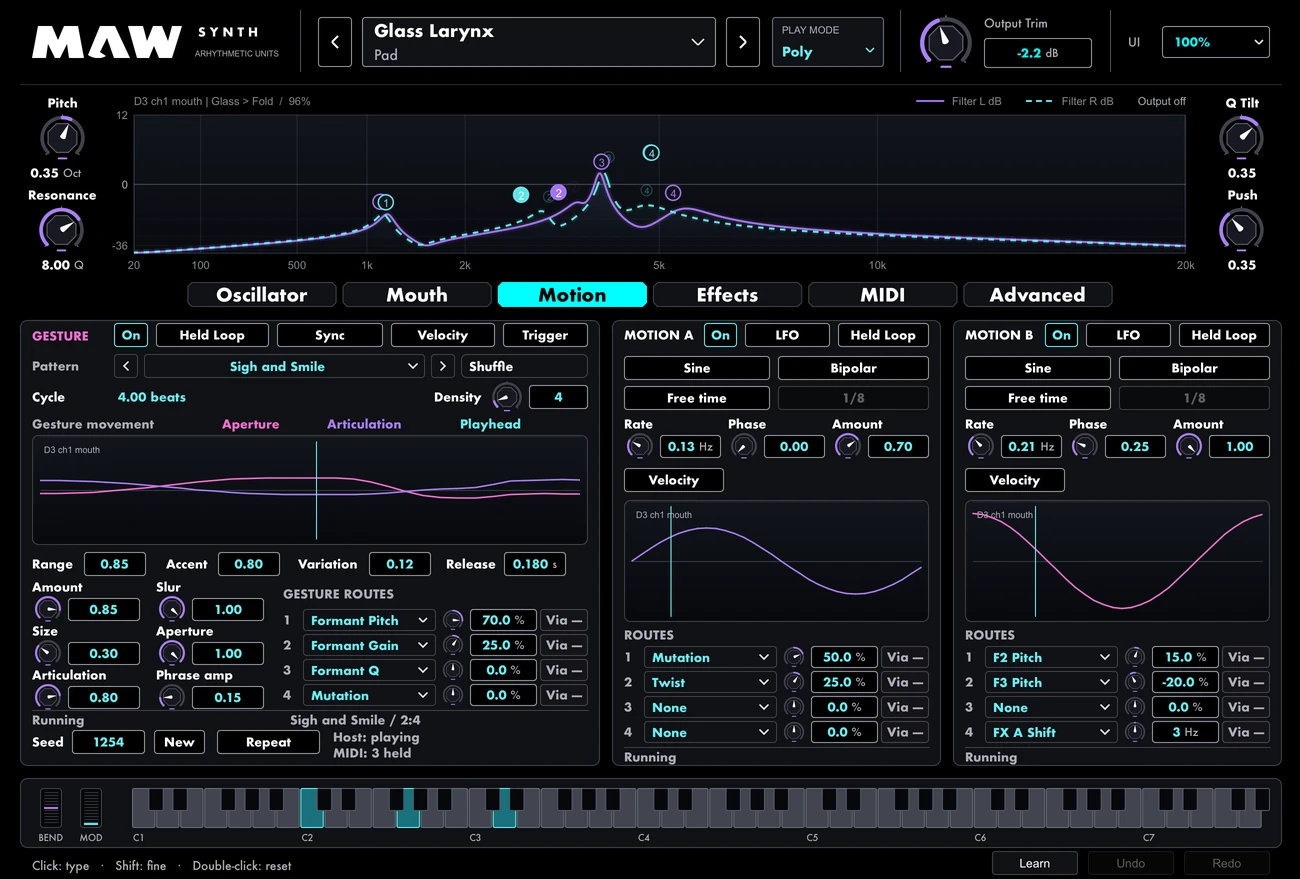Click the New seed button
The image size is (1300, 879).
point(179,742)
